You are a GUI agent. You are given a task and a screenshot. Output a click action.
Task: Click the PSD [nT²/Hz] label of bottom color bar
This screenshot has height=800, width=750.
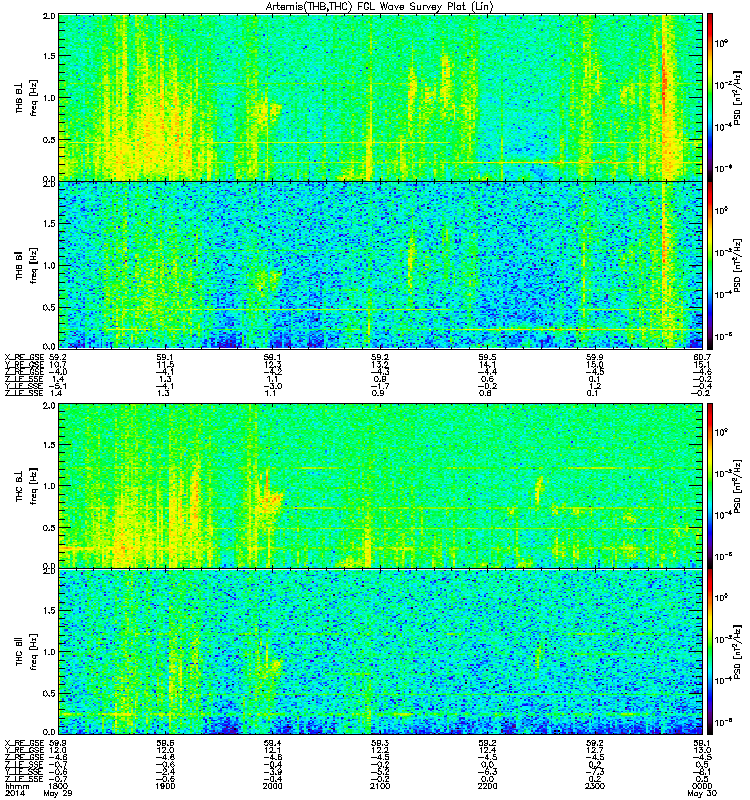click(737, 652)
